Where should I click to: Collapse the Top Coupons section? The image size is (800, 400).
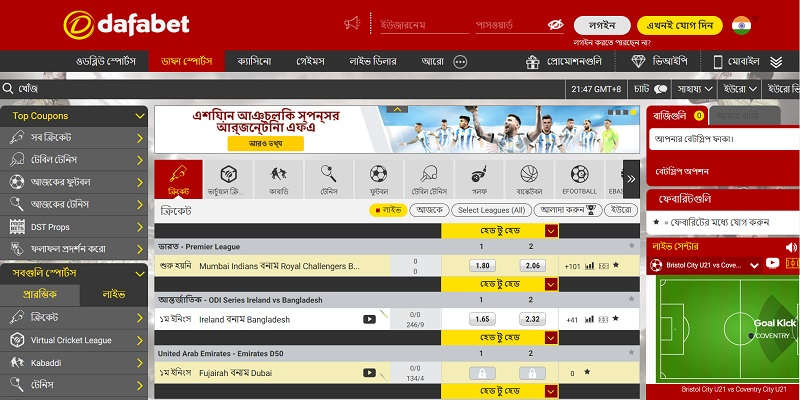pyautogui.click(x=140, y=116)
